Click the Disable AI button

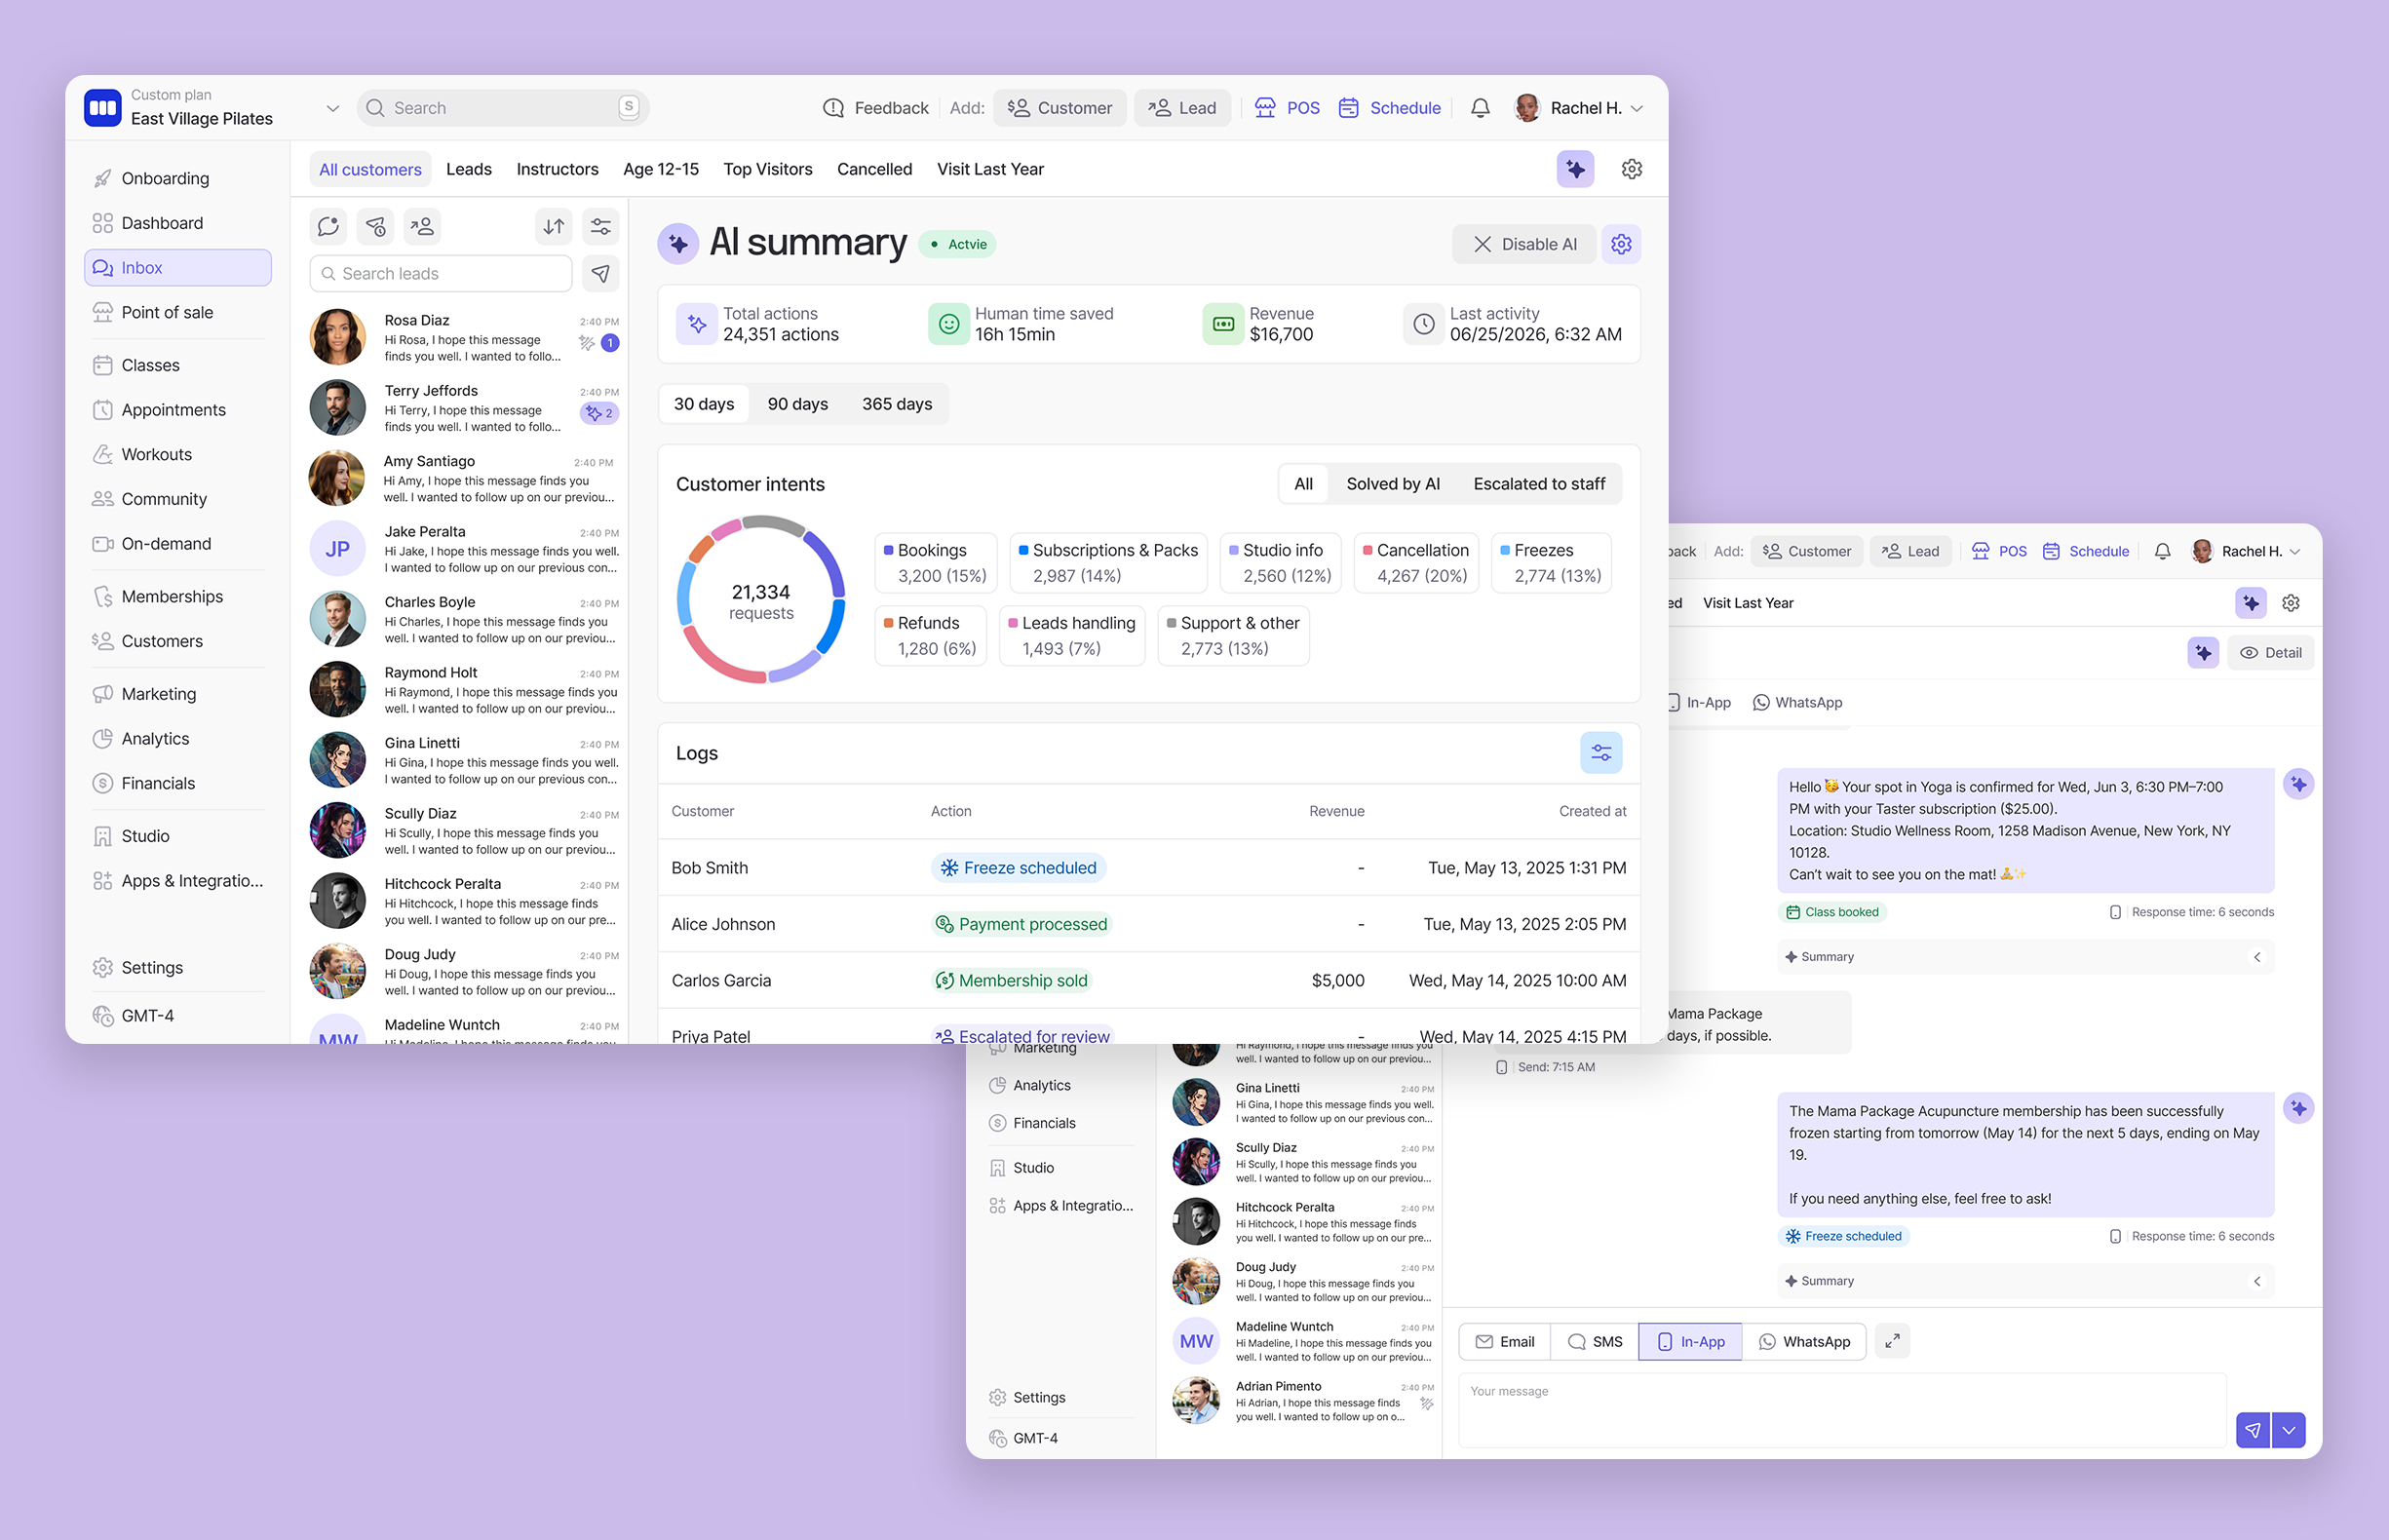coord(1524,244)
